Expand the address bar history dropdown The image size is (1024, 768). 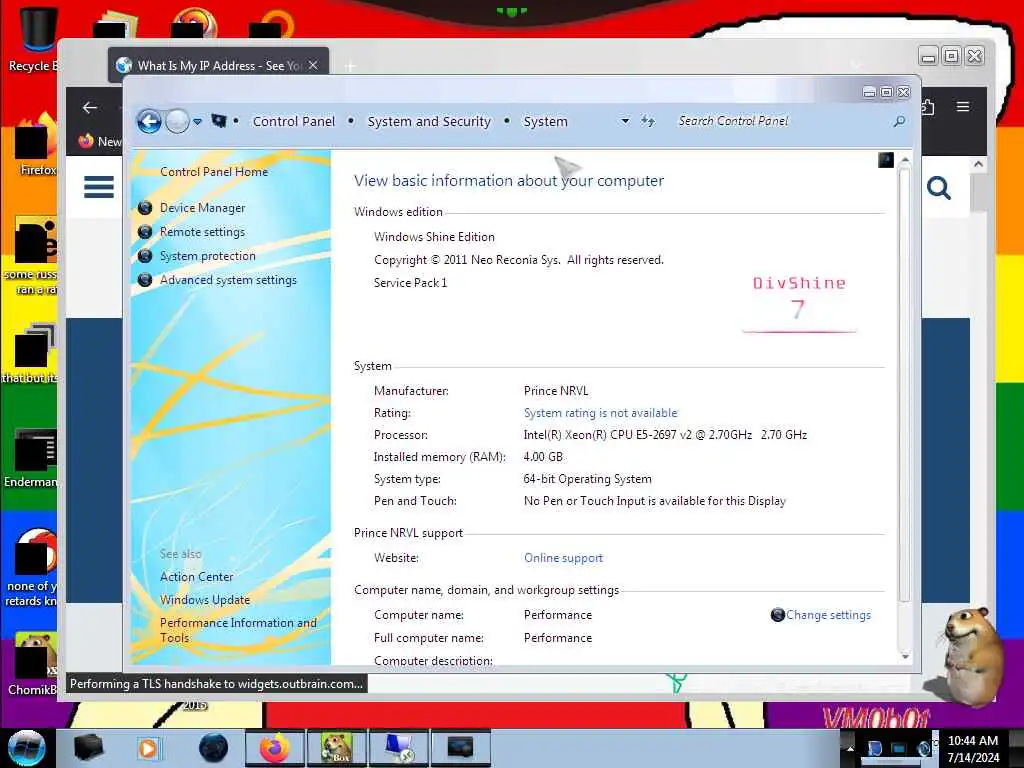[x=625, y=121]
